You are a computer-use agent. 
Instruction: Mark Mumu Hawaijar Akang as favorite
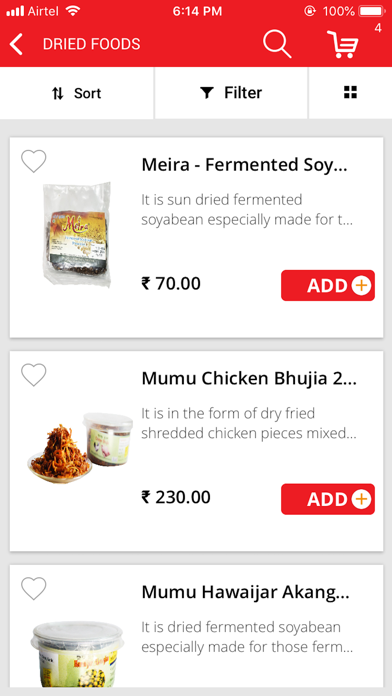[34, 589]
